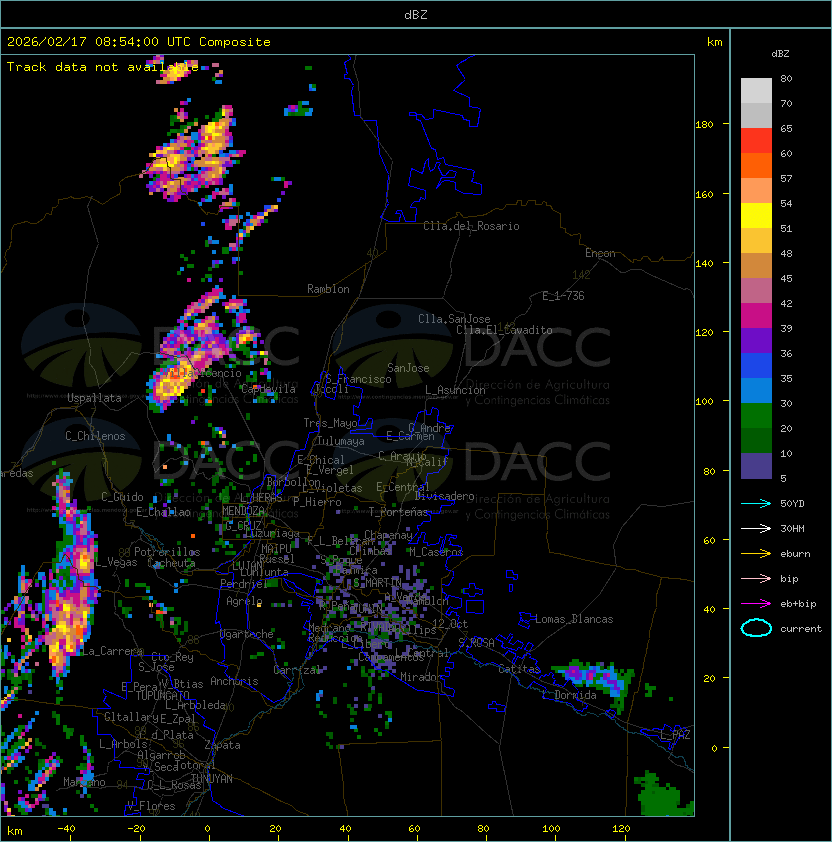Screen dimensions: 832x842
Task: Click the 'current' legend label
Action: point(801,629)
